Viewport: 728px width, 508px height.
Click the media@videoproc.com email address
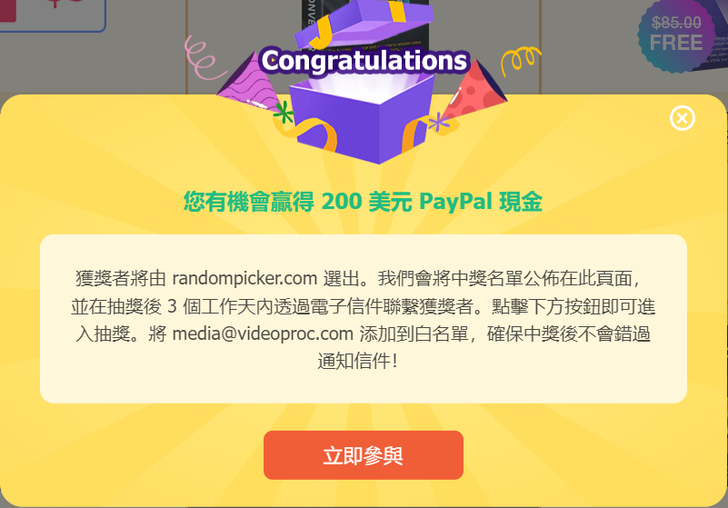point(263,333)
